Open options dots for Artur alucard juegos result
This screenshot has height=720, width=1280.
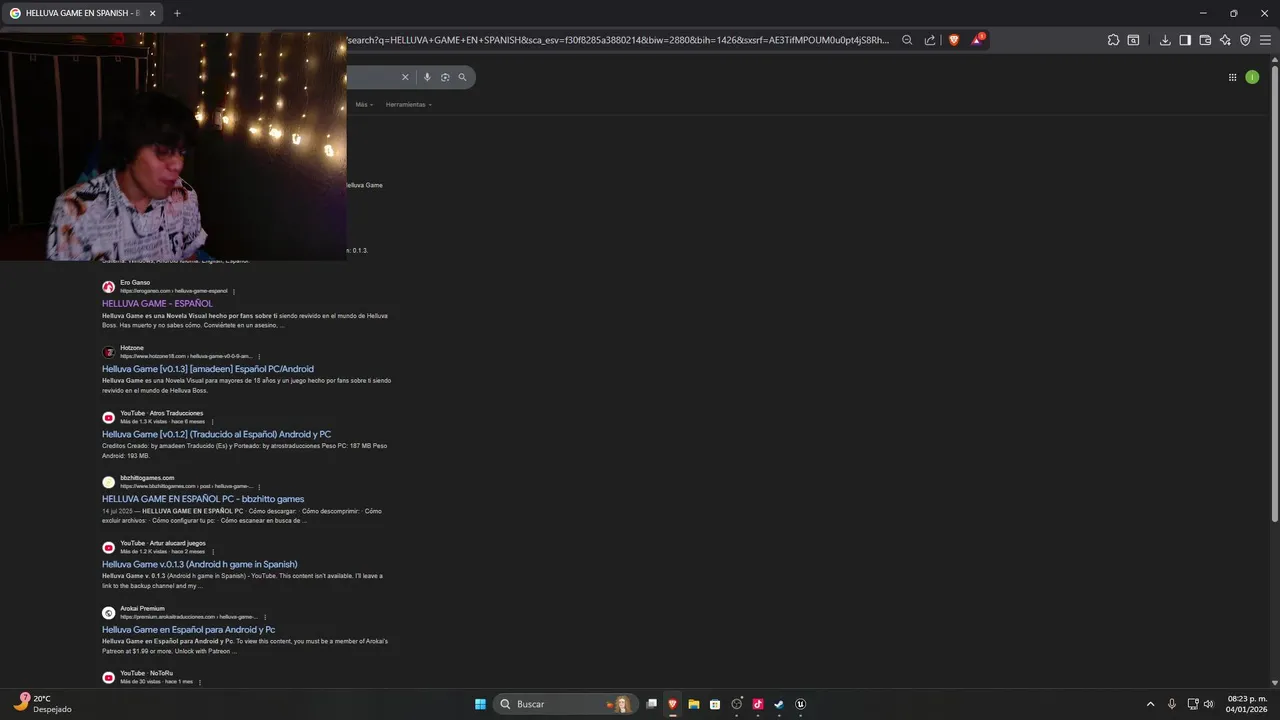(212, 552)
